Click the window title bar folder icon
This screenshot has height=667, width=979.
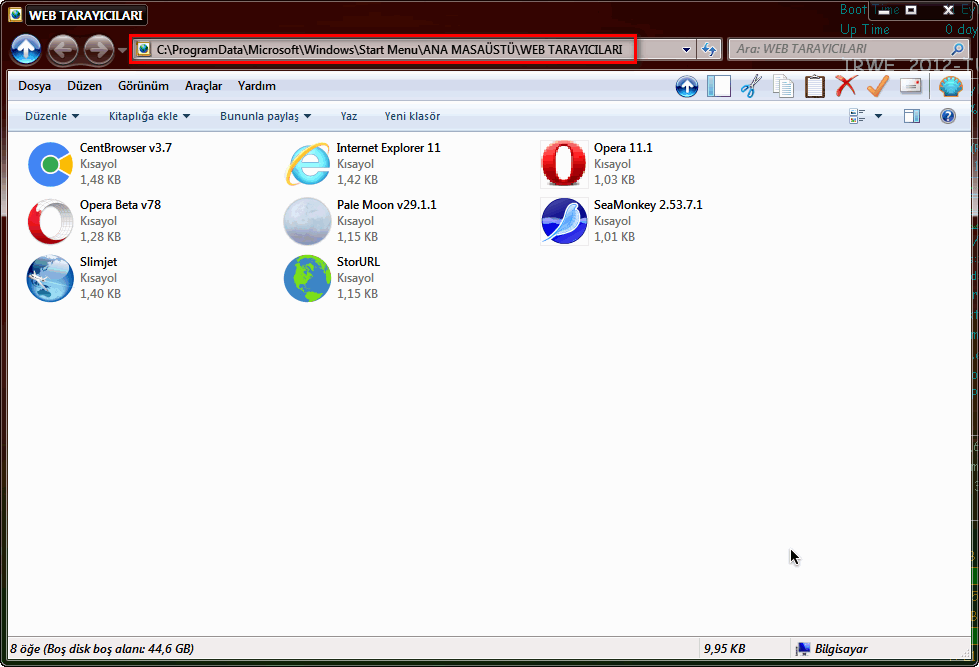tap(16, 14)
